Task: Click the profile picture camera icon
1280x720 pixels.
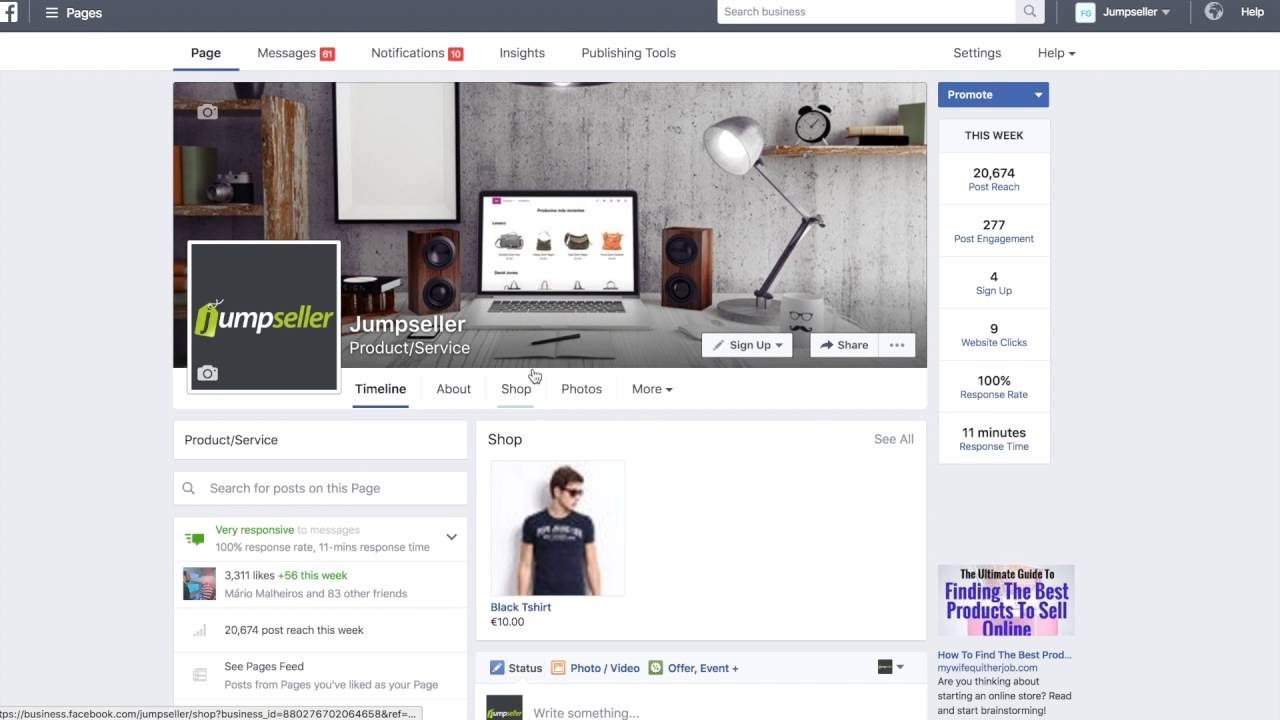Action: 207,373
